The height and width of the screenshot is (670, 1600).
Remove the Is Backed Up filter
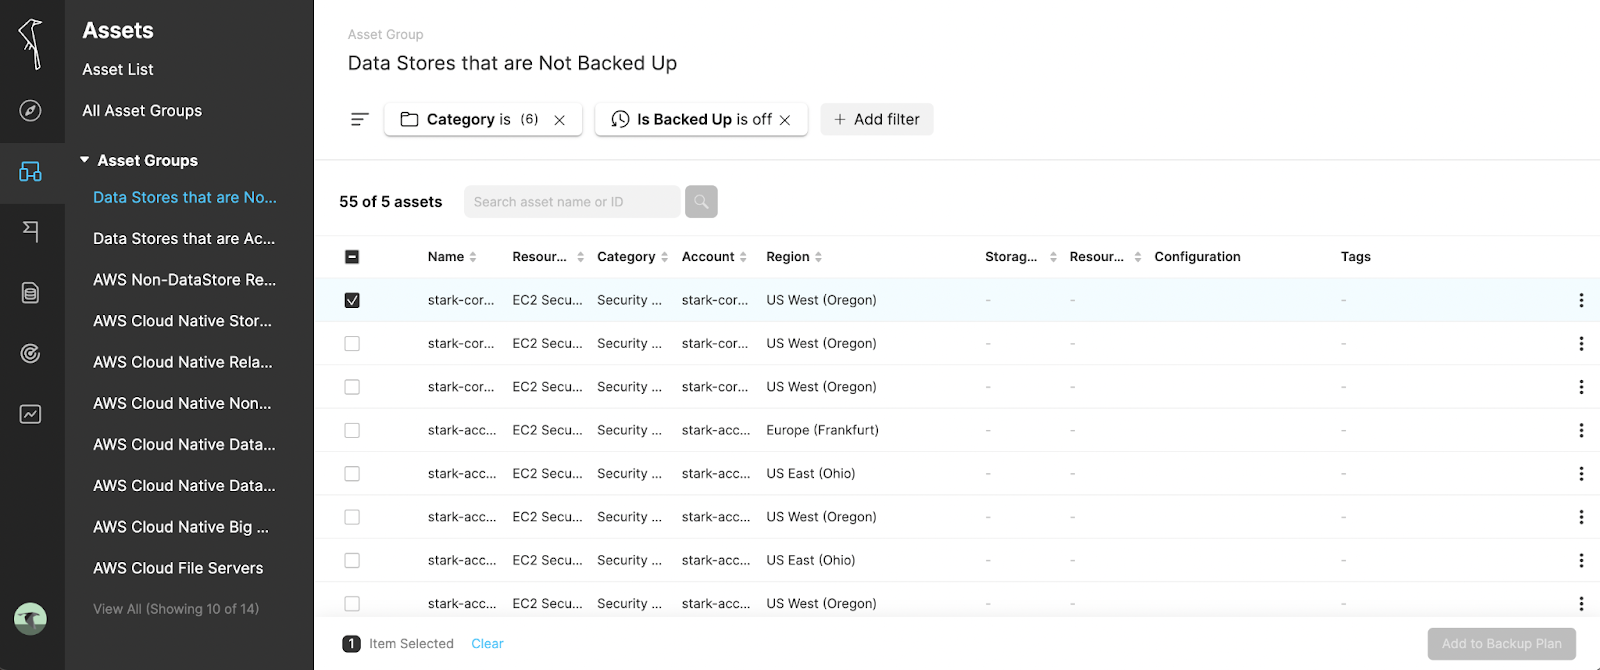pyautogui.click(x=786, y=120)
